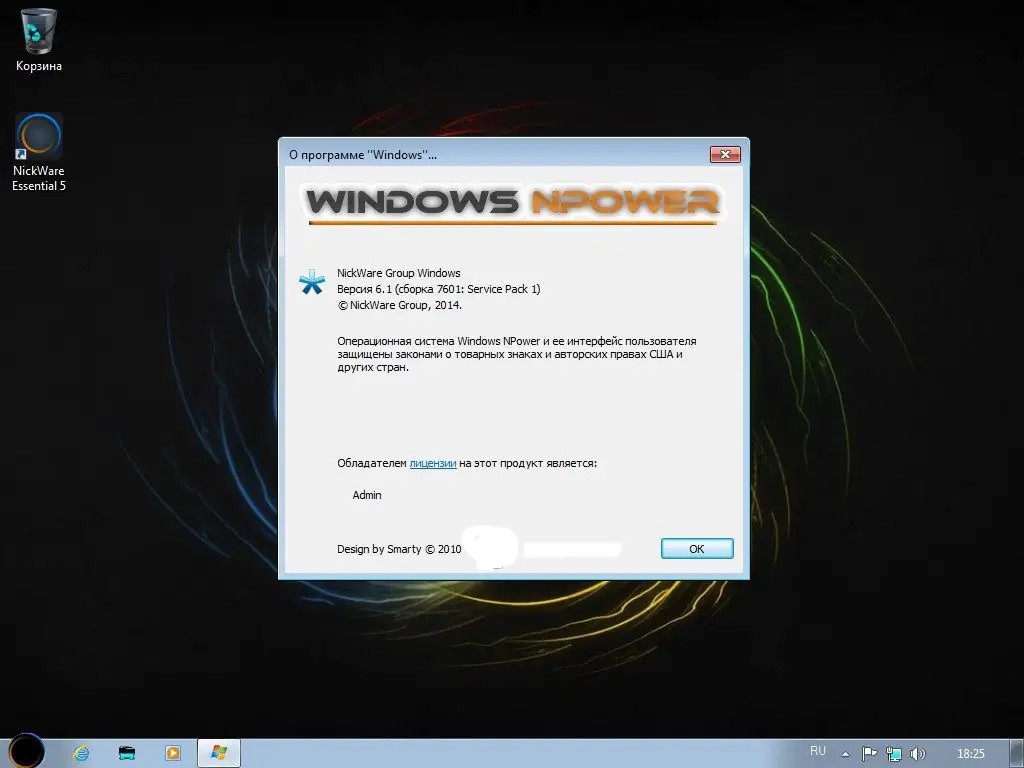Click the dialog title "О программе "Windows"..."
Image resolution: width=1024 pixels, height=768 pixels.
[x=363, y=155]
